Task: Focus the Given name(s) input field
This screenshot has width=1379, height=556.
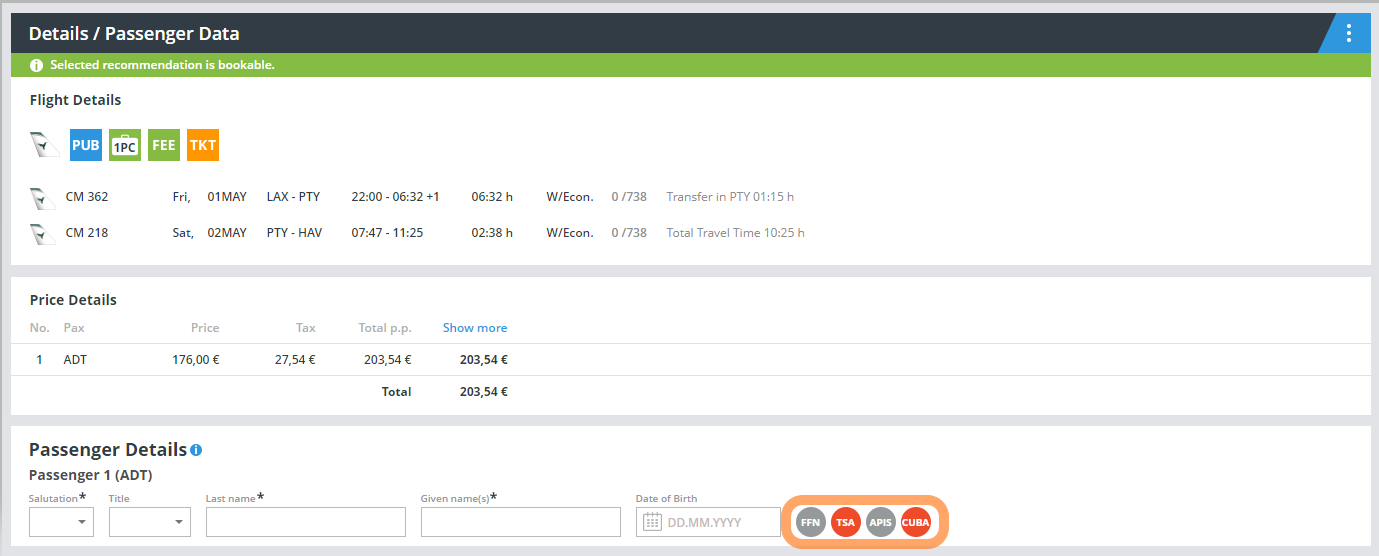Action: 520,522
